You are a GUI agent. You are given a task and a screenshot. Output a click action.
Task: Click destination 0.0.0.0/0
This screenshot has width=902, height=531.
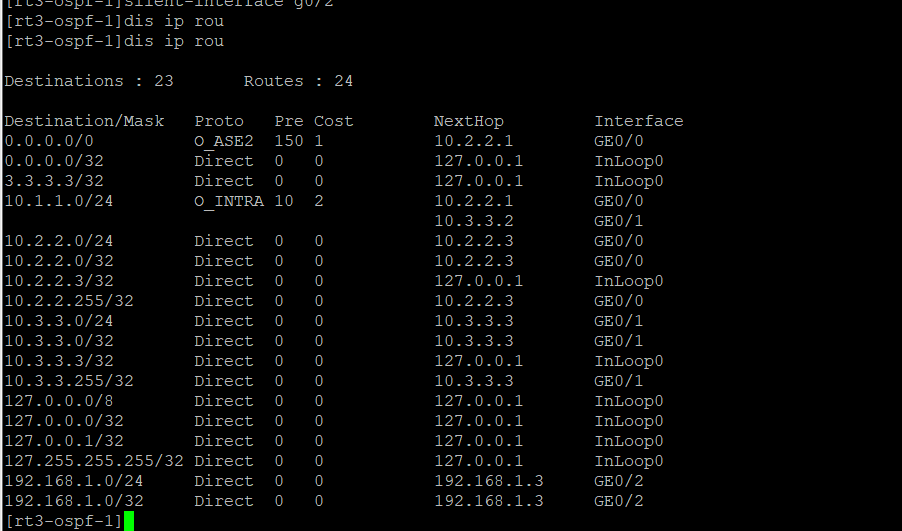[49, 141]
